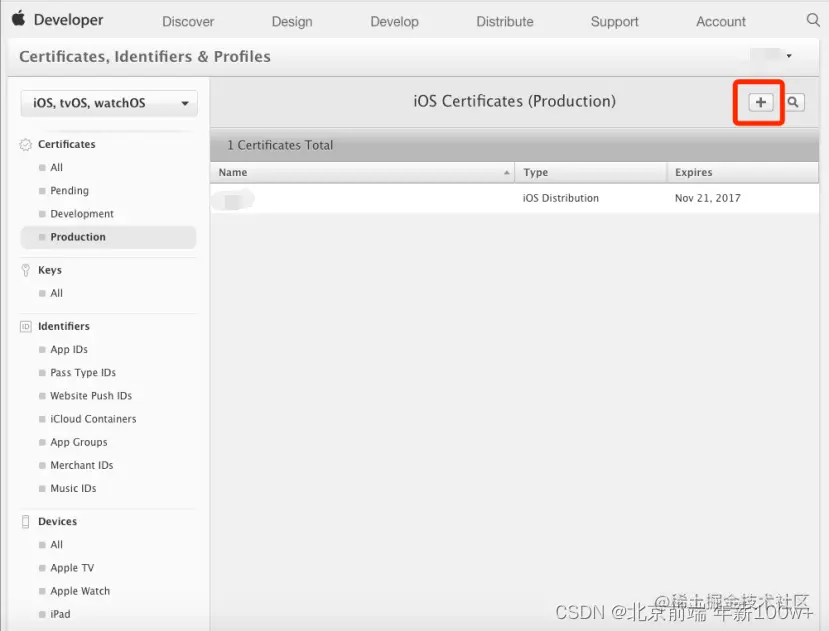Click the Devices section heading
This screenshot has width=829, height=631.
point(57,522)
